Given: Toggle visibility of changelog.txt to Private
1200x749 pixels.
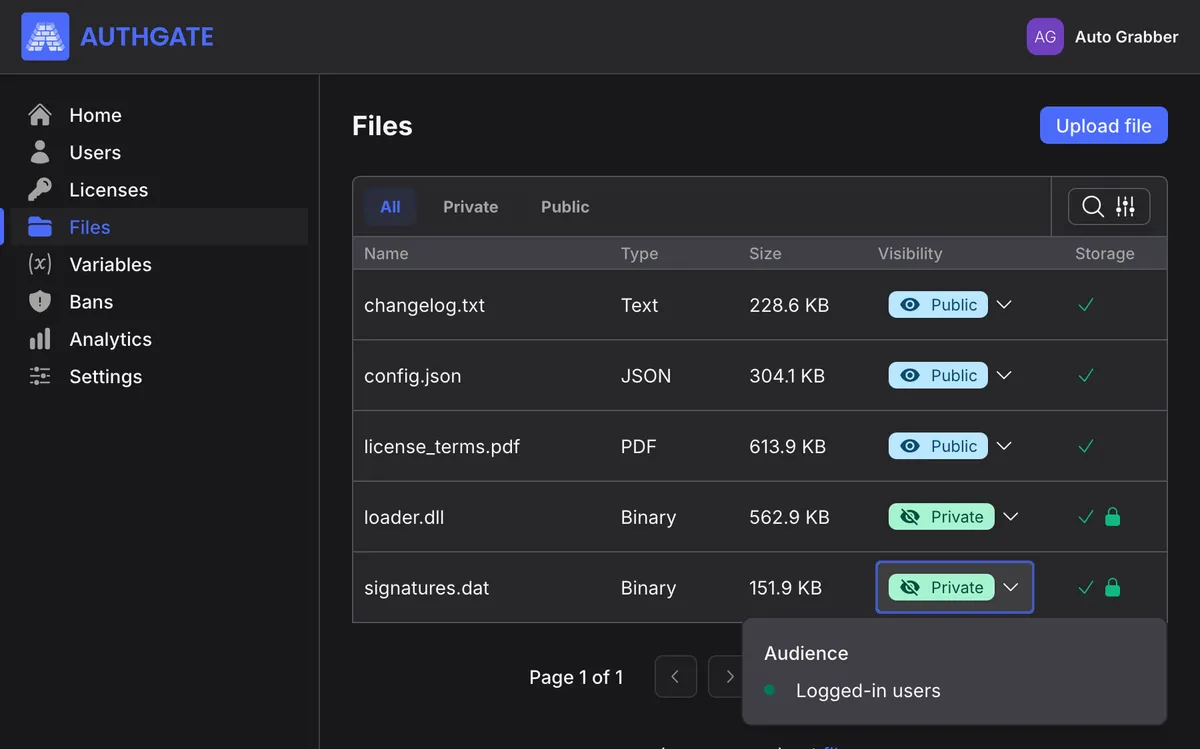Looking at the screenshot, I should click(x=937, y=304).
